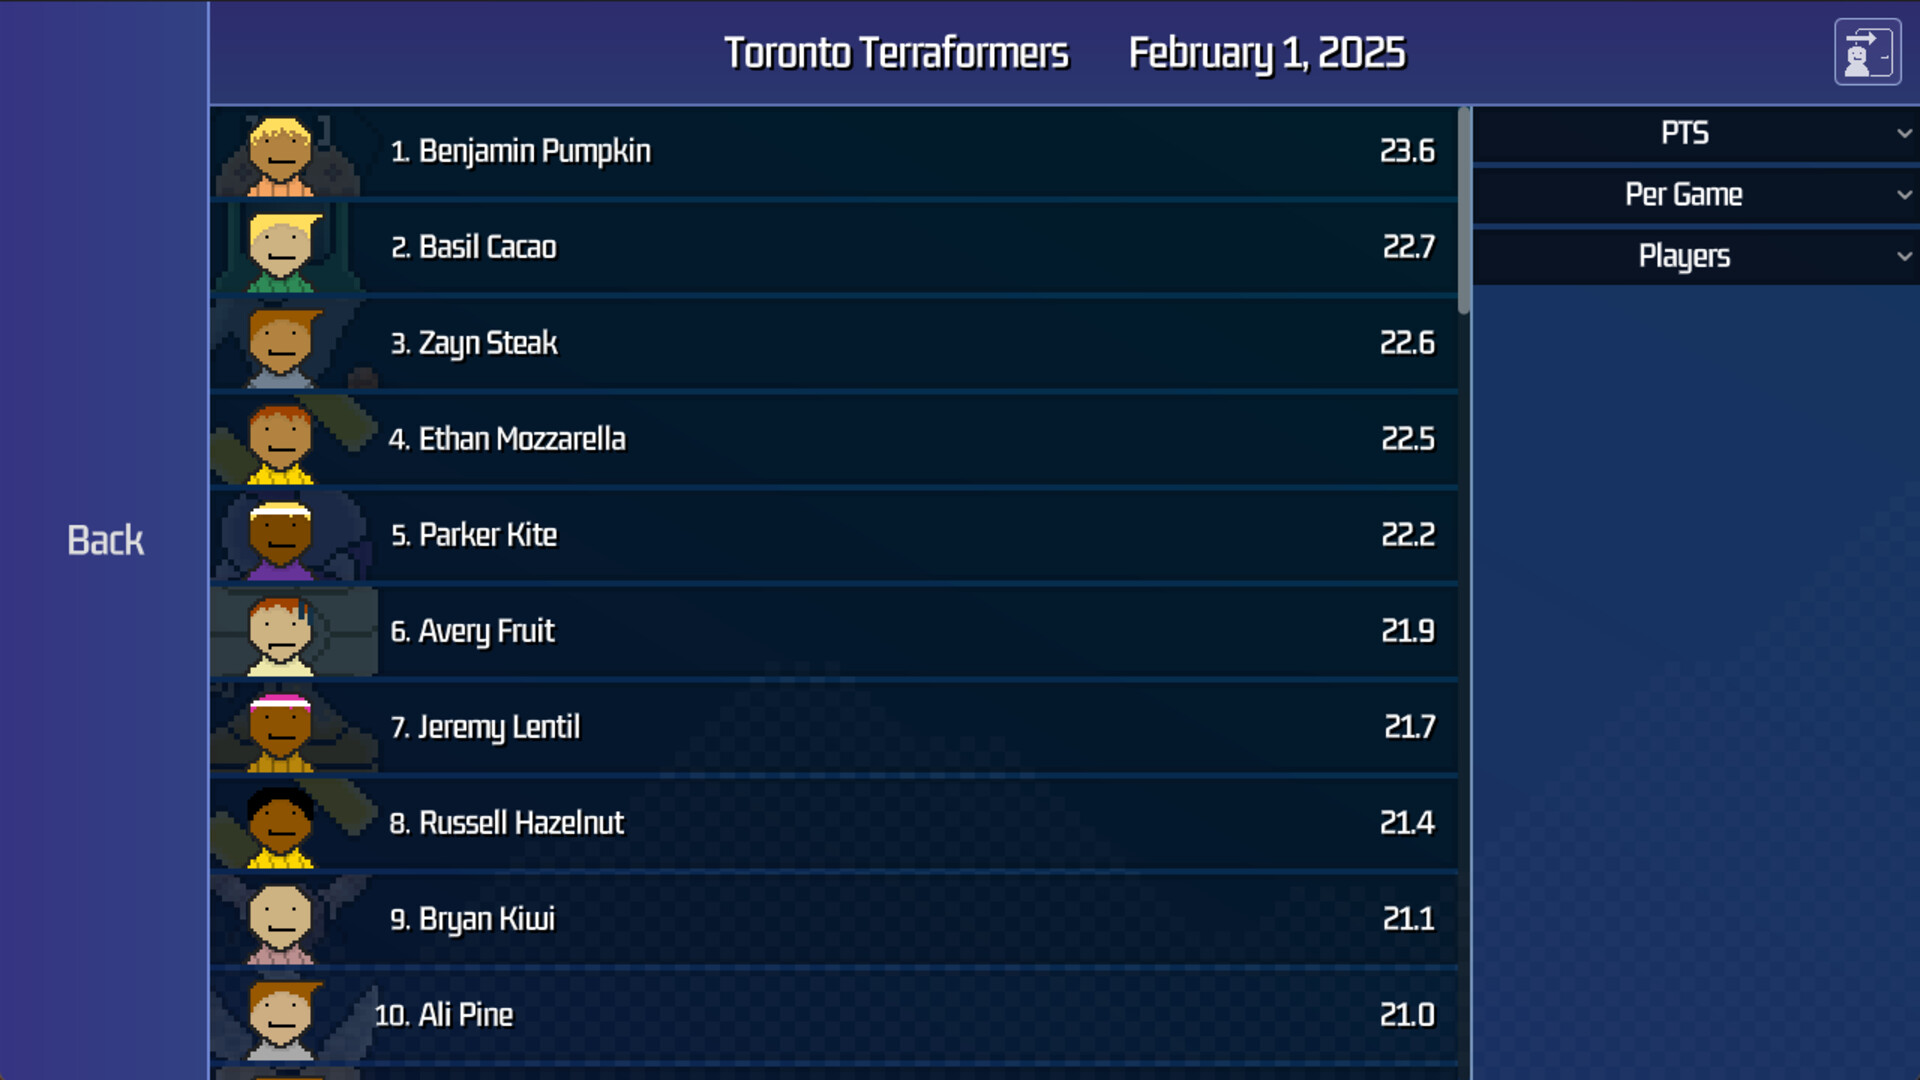Click the February 1, 2025 date
Image resolution: width=1920 pixels, height=1080 pixels.
[1266, 53]
